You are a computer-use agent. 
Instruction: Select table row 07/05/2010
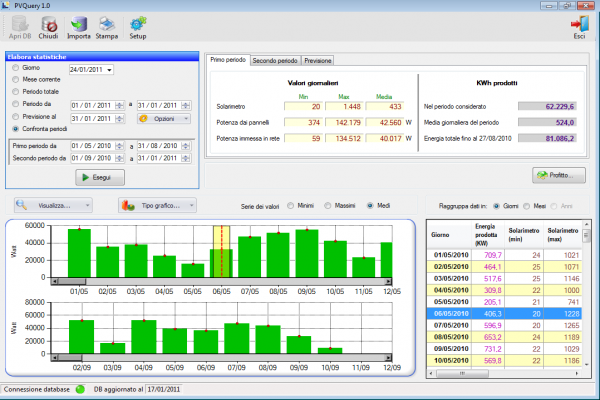(504, 325)
